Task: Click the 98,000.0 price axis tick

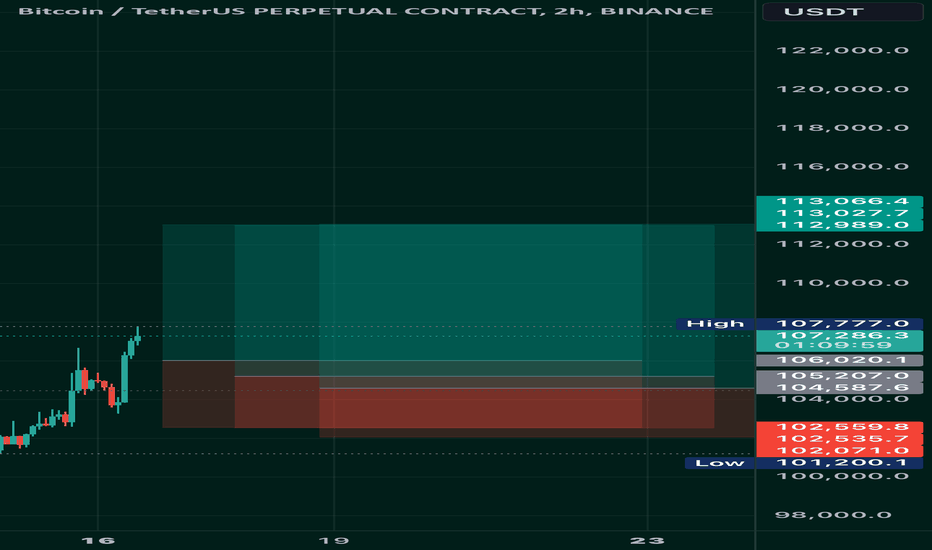Action: 833,515
